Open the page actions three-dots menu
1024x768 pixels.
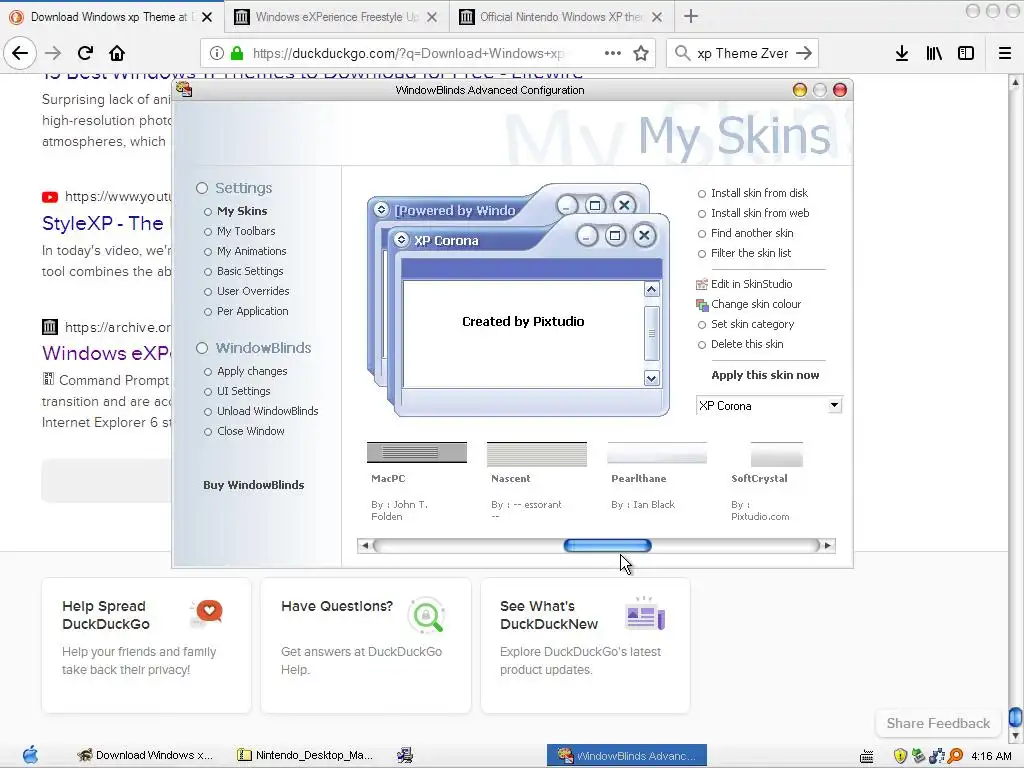click(613, 53)
